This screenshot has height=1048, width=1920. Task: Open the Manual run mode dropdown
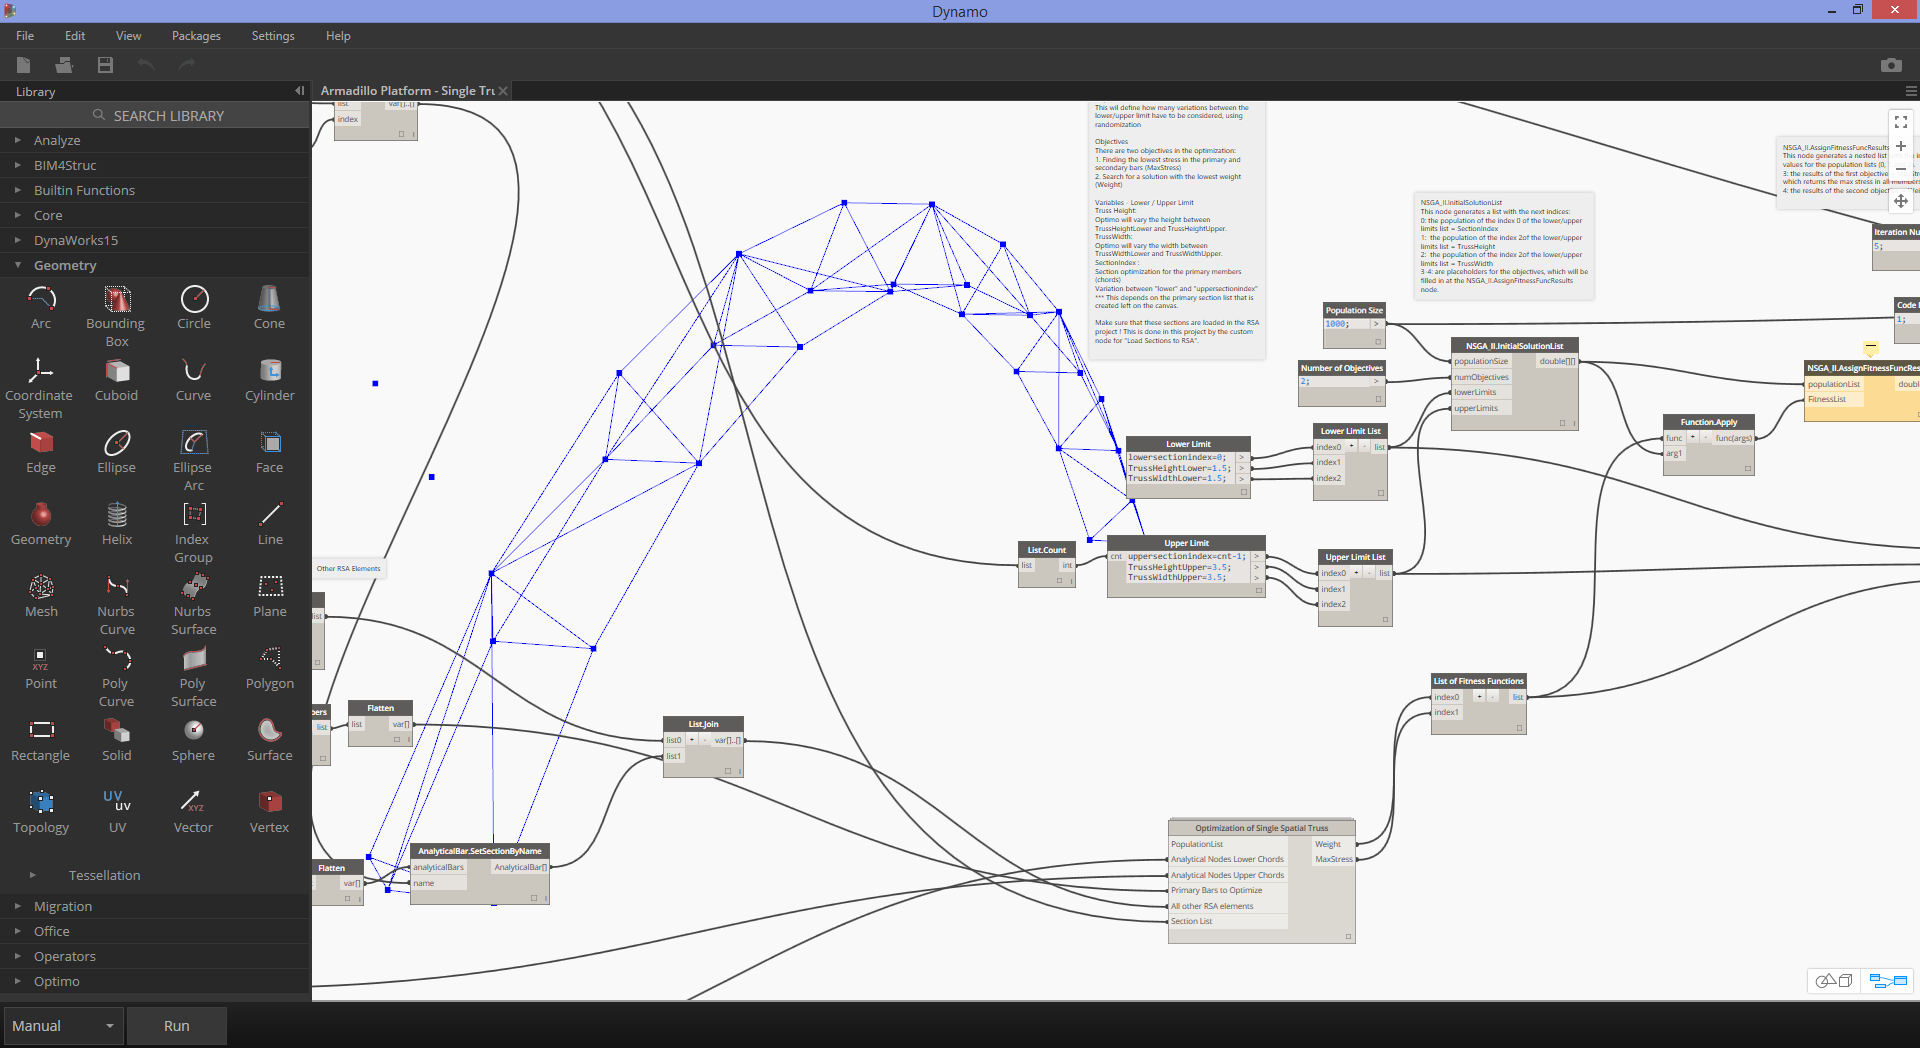point(62,1026)
